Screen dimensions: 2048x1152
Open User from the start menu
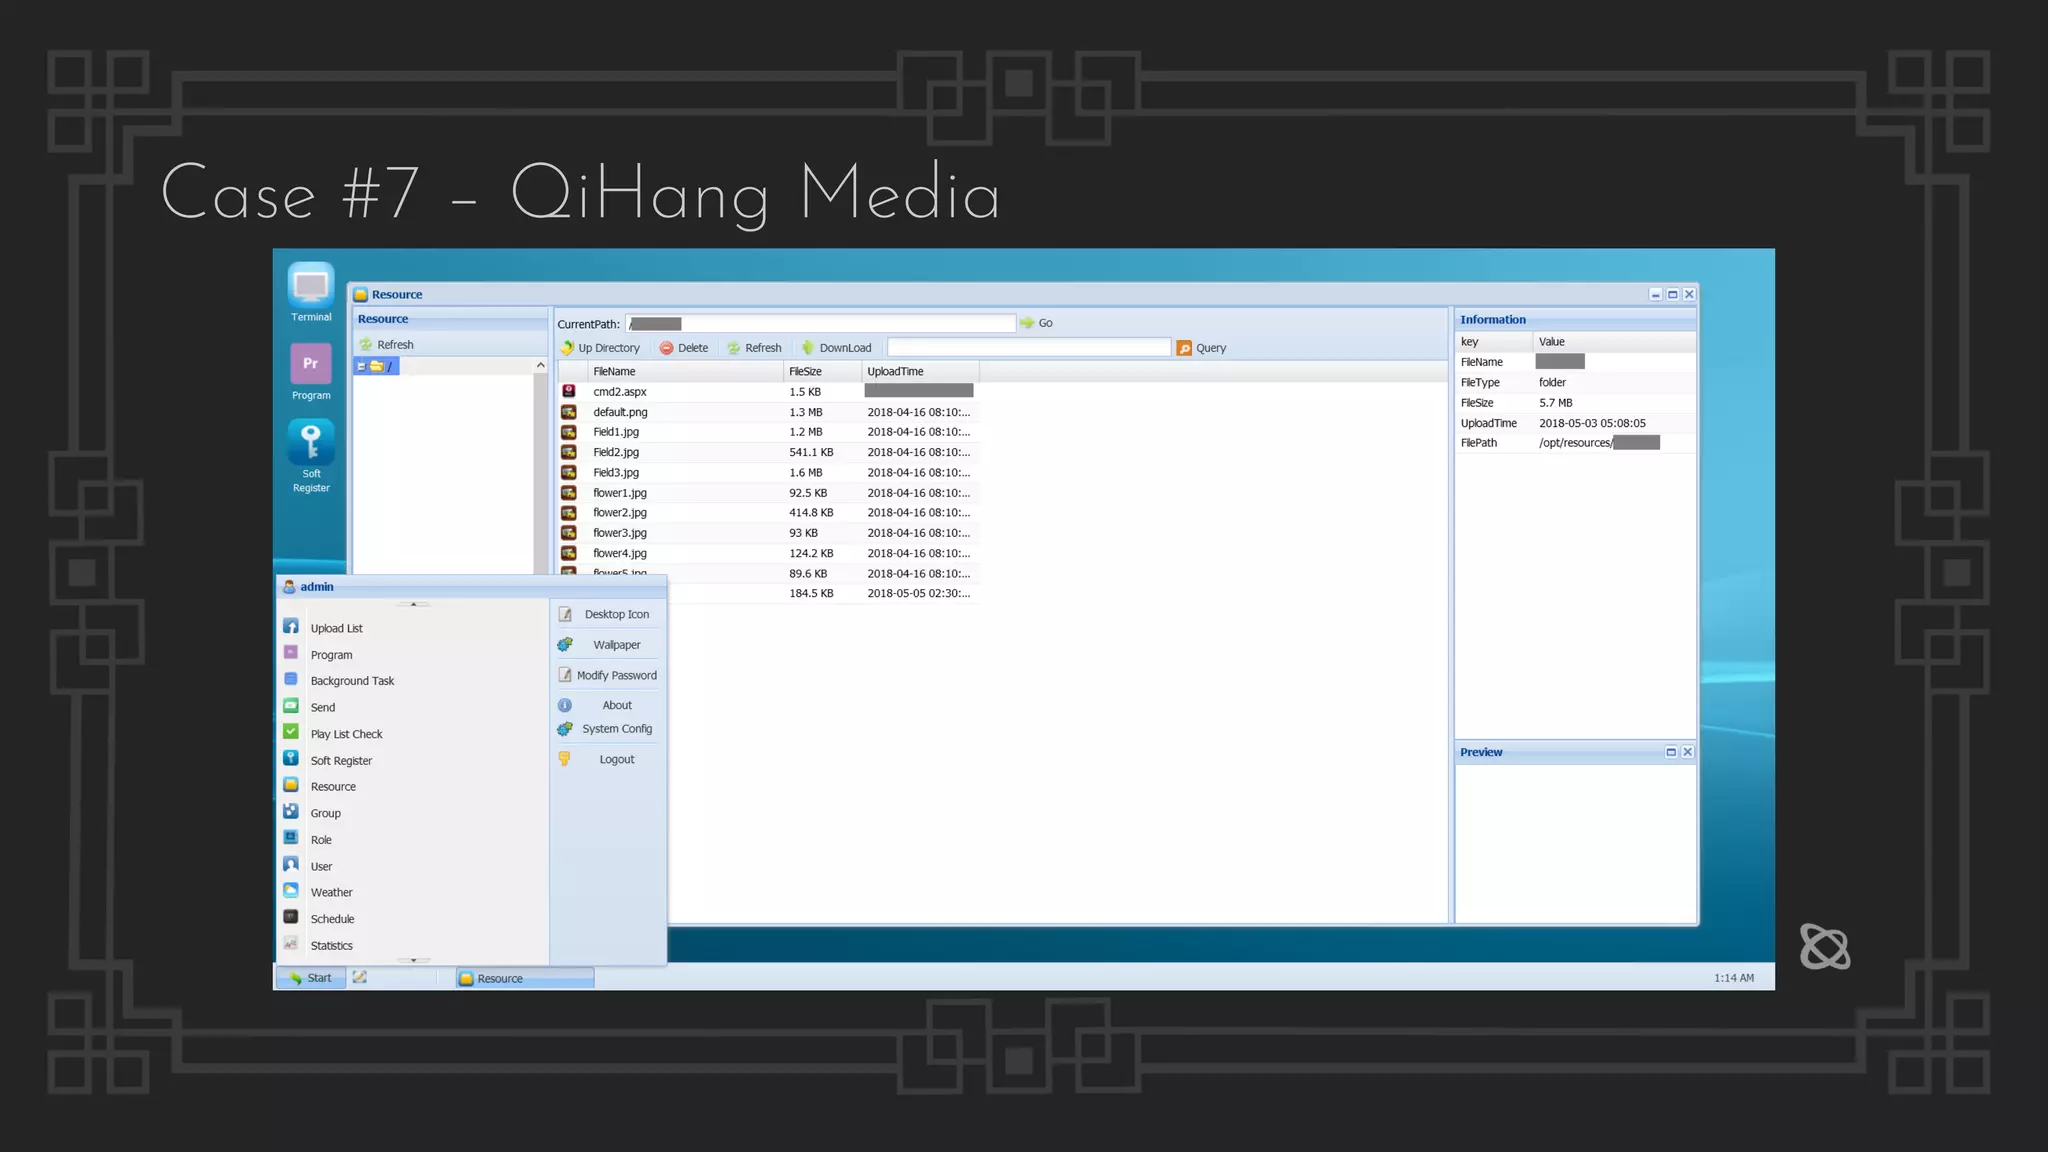point(321,867)
